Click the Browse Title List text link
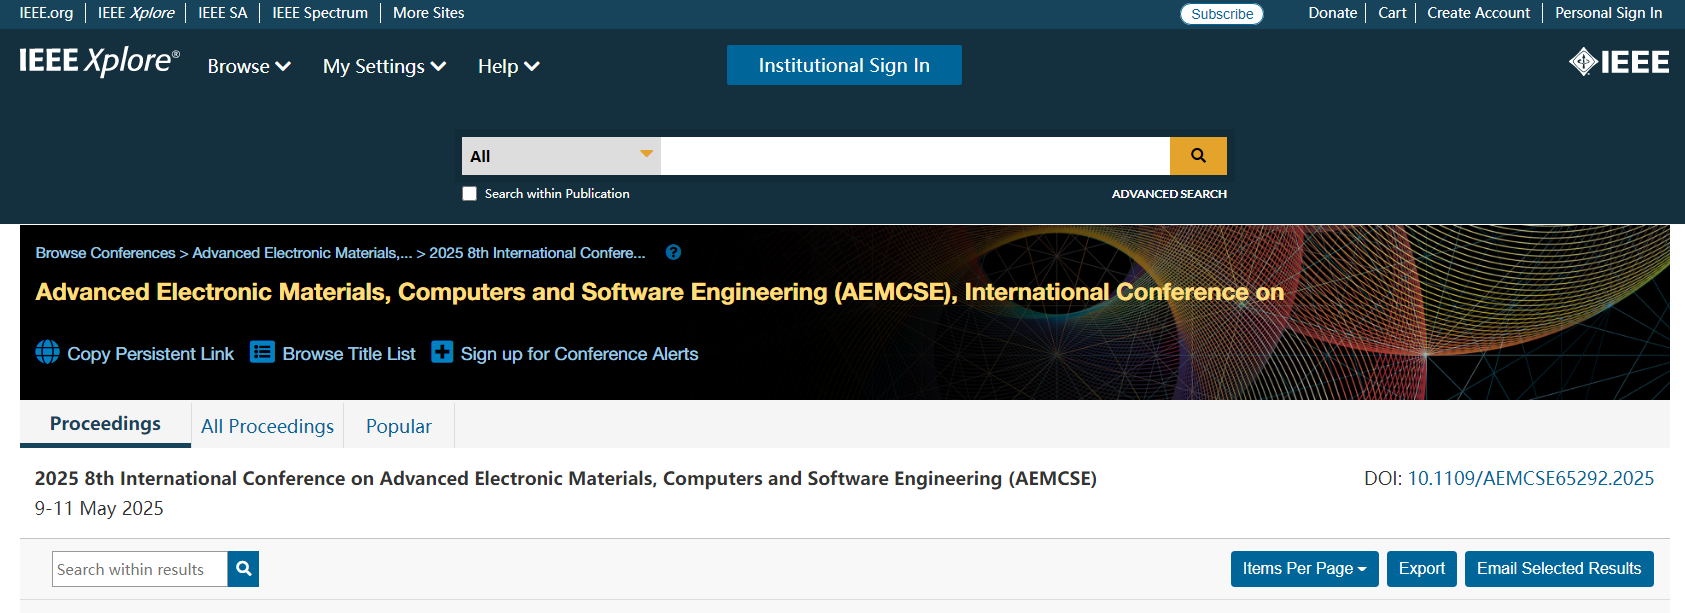 pos(349,354)
